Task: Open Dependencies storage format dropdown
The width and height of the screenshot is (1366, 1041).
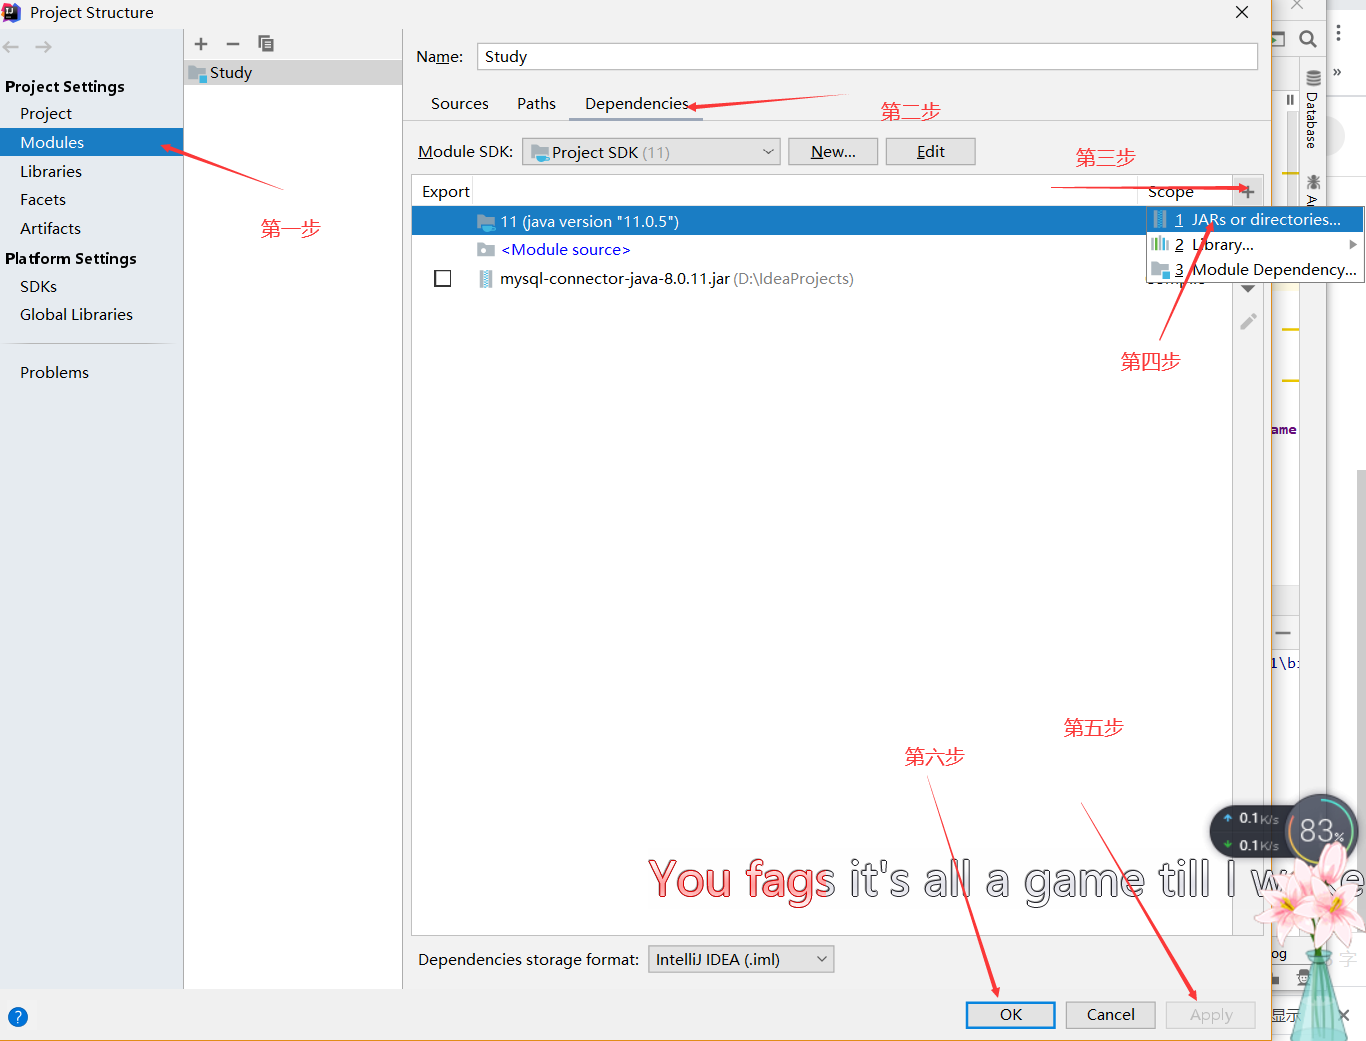Action: pos(741,960)
